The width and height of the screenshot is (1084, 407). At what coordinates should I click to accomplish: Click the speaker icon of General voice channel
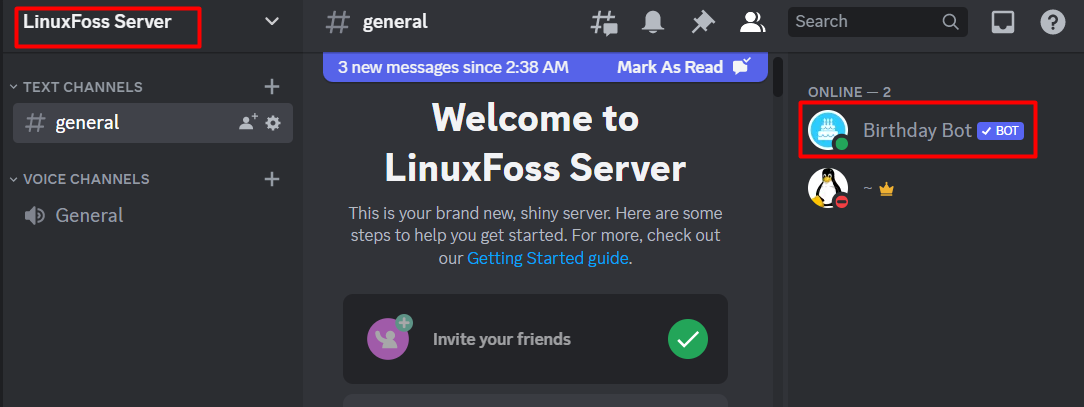point(35,216)
